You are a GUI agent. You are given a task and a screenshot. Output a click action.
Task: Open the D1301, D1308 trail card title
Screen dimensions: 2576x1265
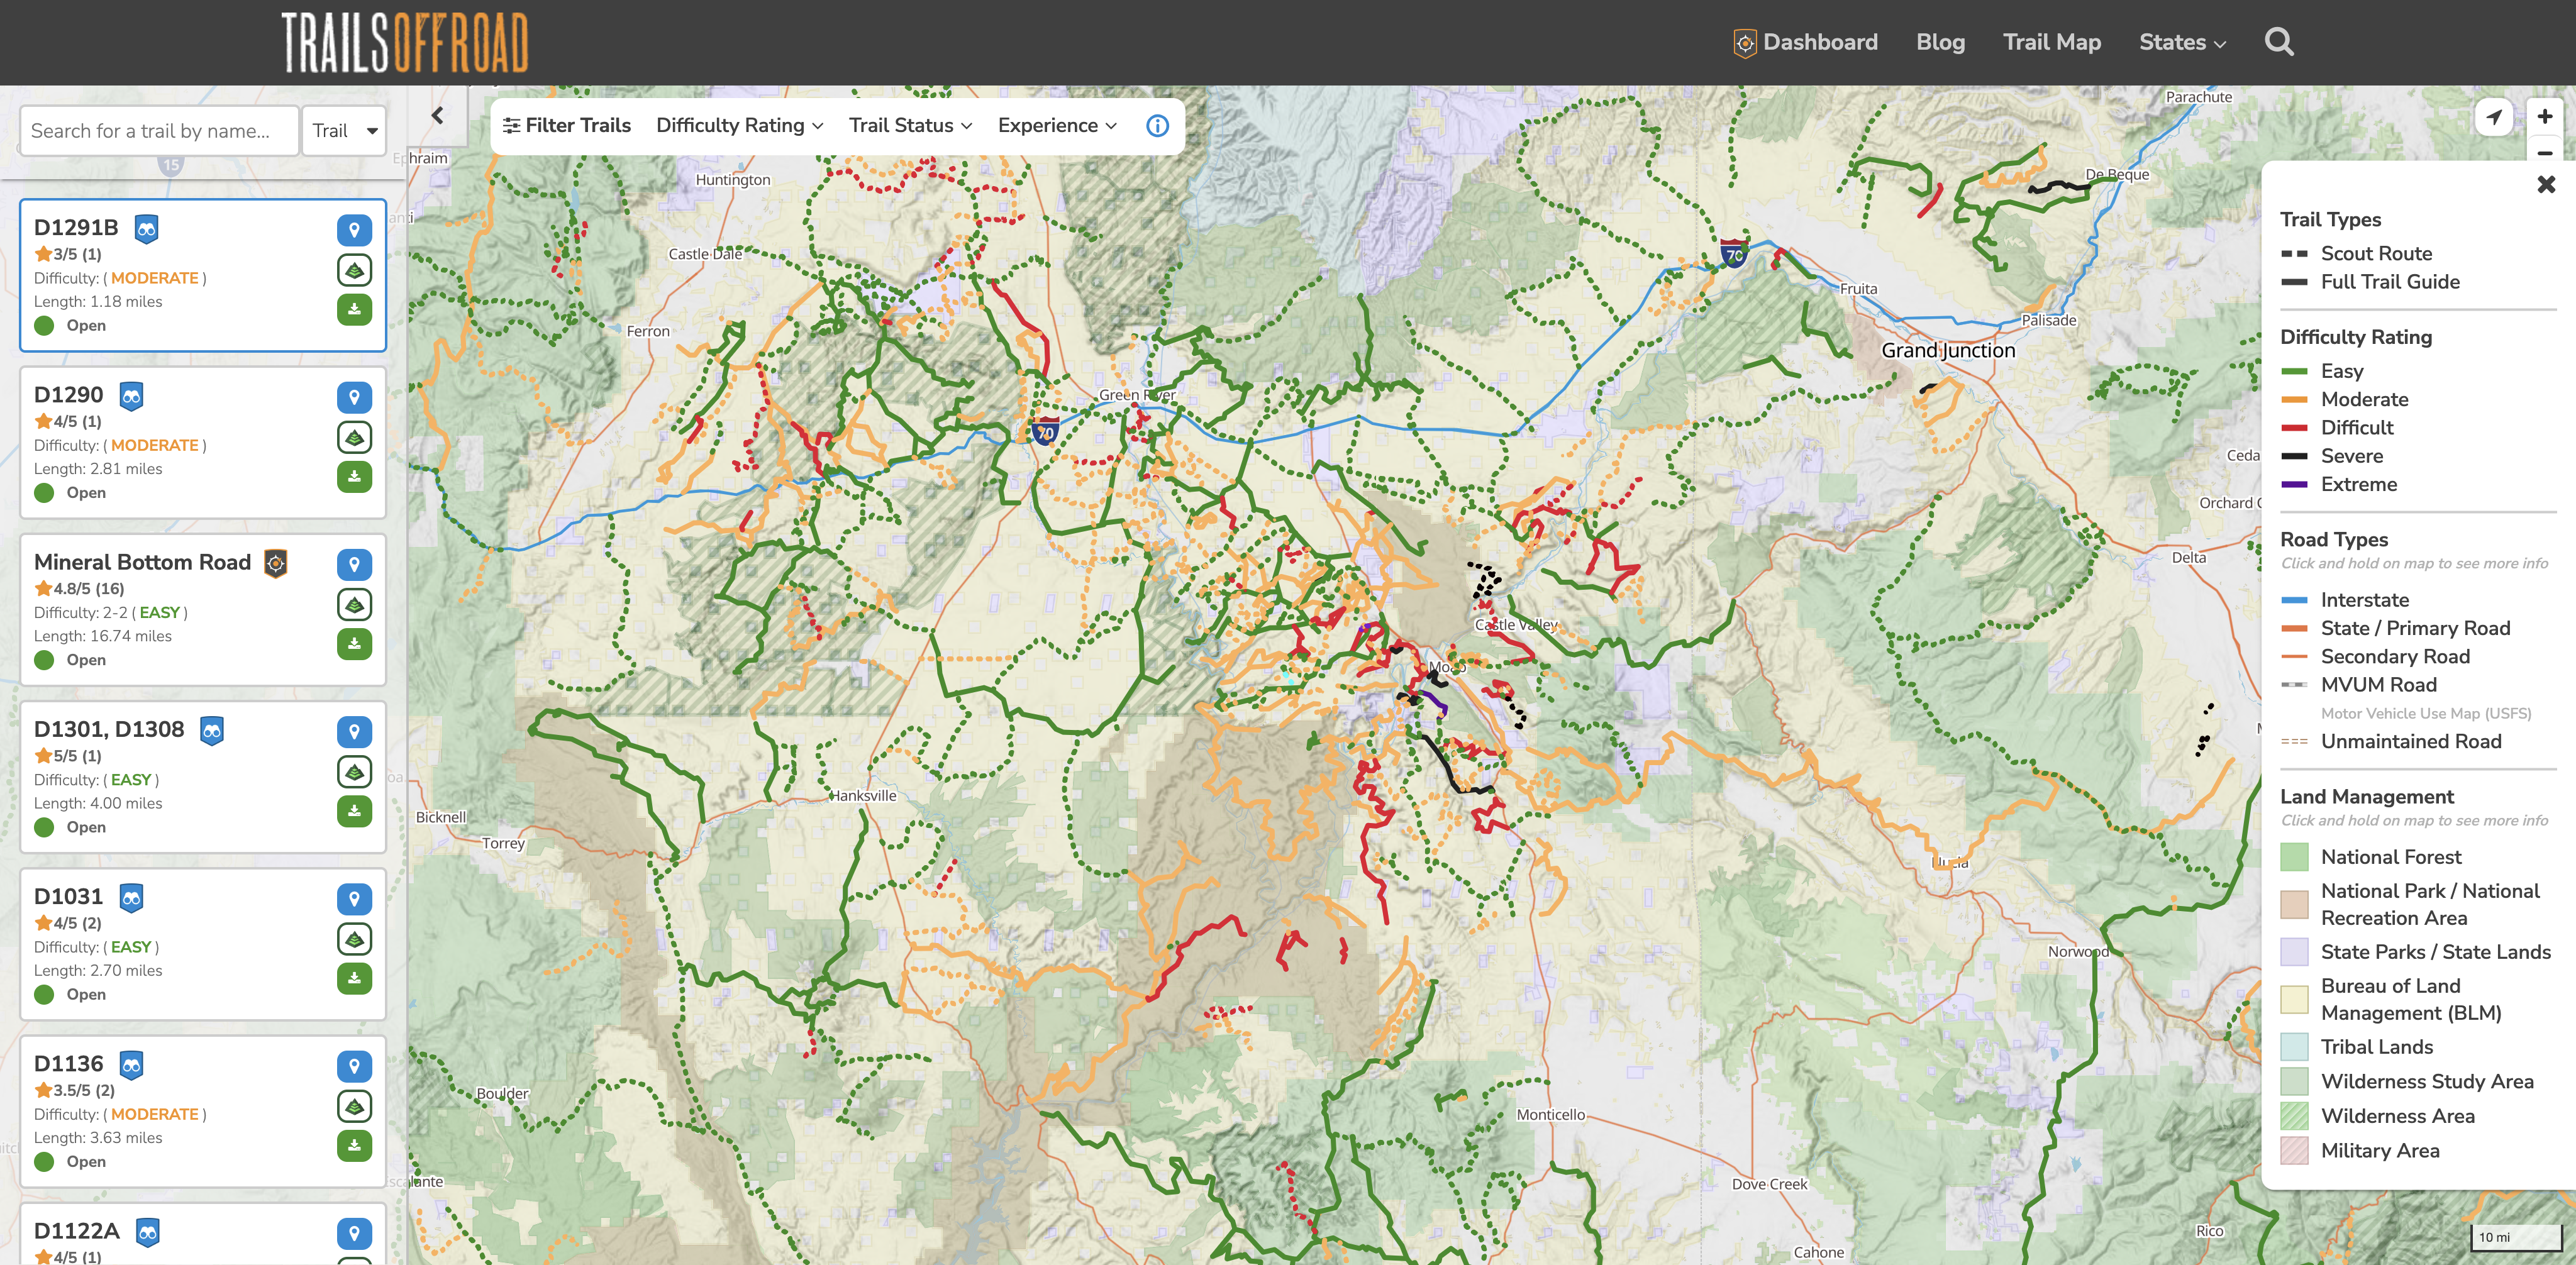pos(109,729)
